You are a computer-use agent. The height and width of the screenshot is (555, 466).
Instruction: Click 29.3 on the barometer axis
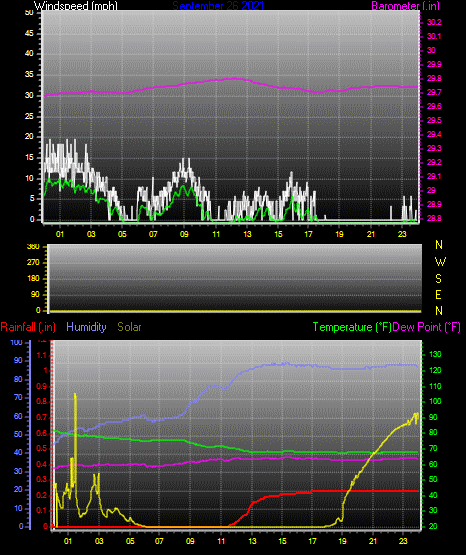(434, 148)
